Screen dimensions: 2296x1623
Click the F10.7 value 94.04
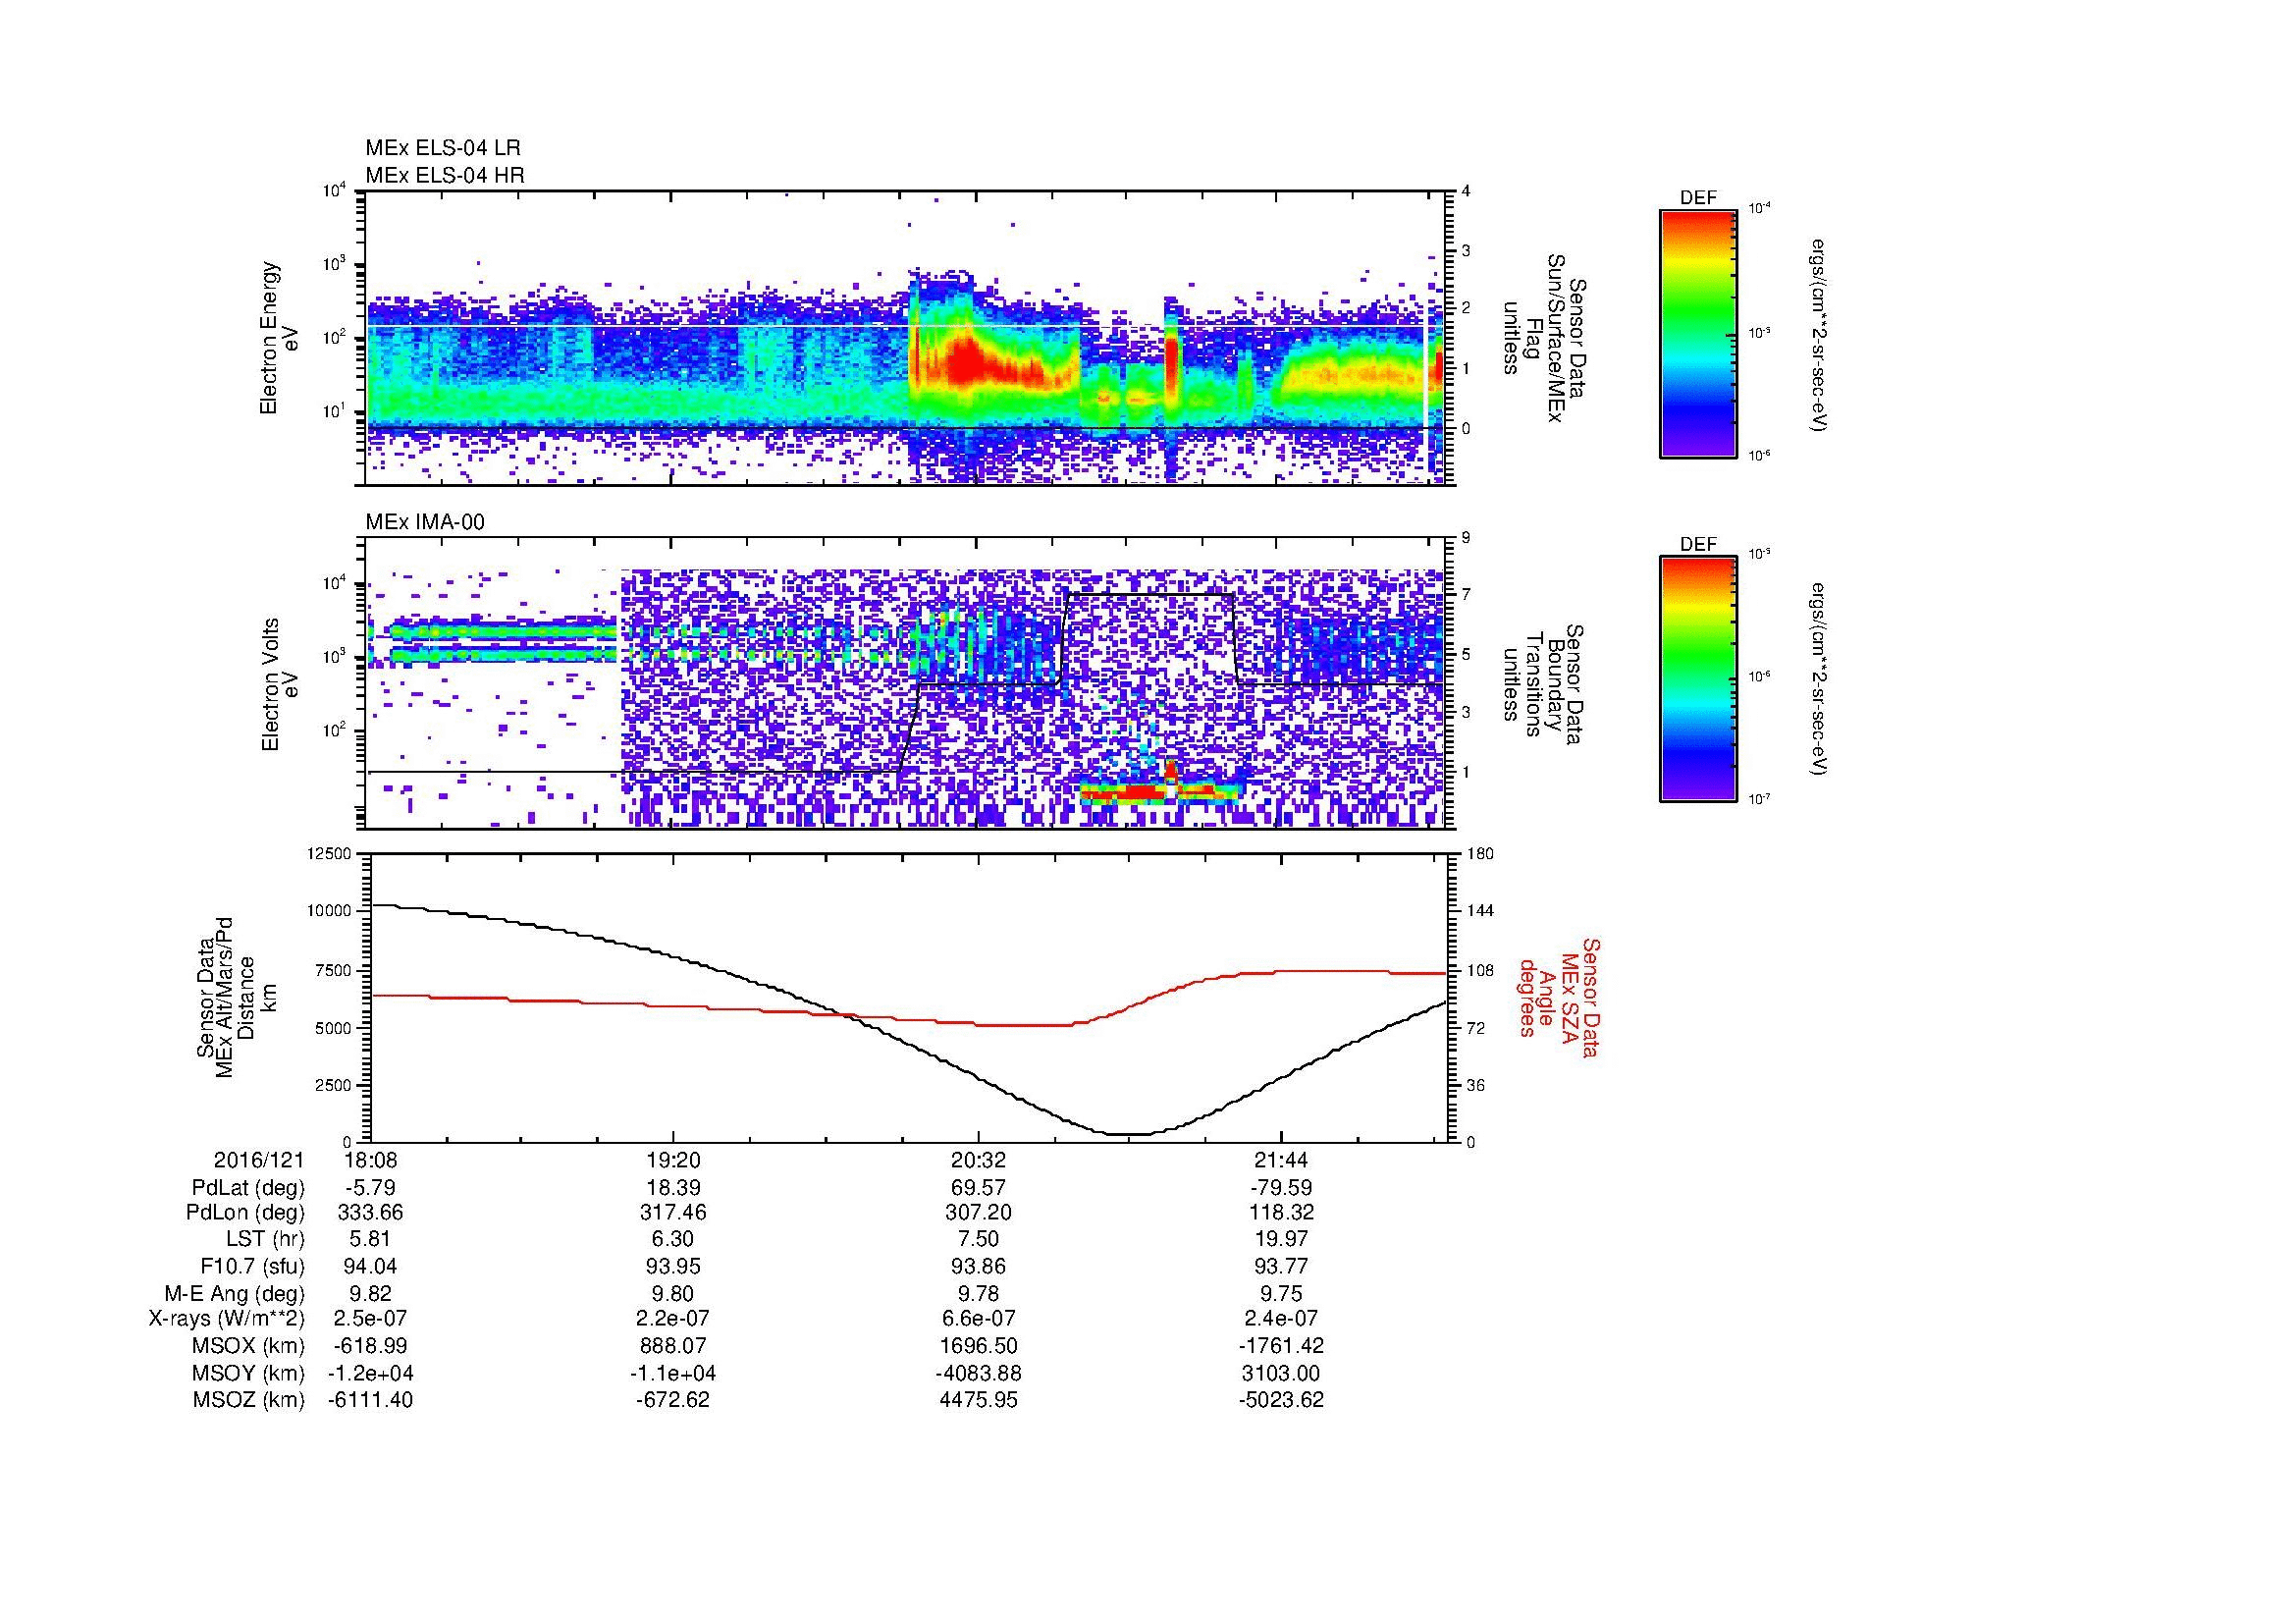371,1266
